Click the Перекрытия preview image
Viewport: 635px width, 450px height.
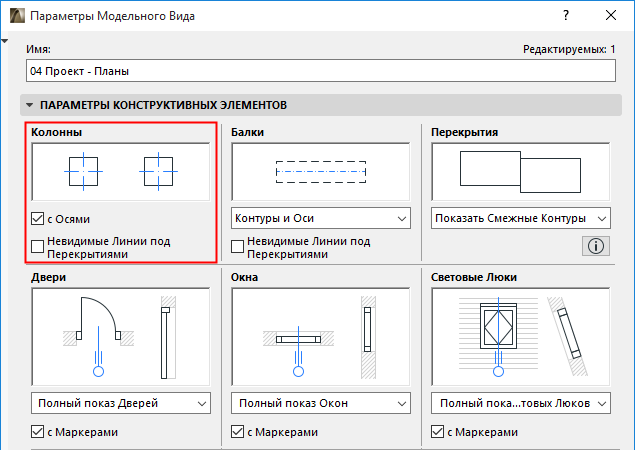521,172
